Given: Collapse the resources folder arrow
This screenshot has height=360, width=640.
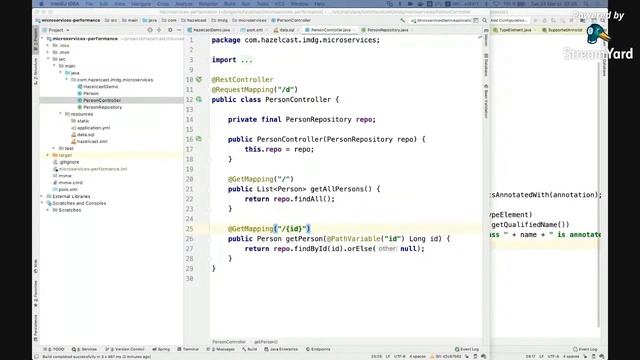Looking at the screenshot, I should pyautogui.click(x=60, y=114).
